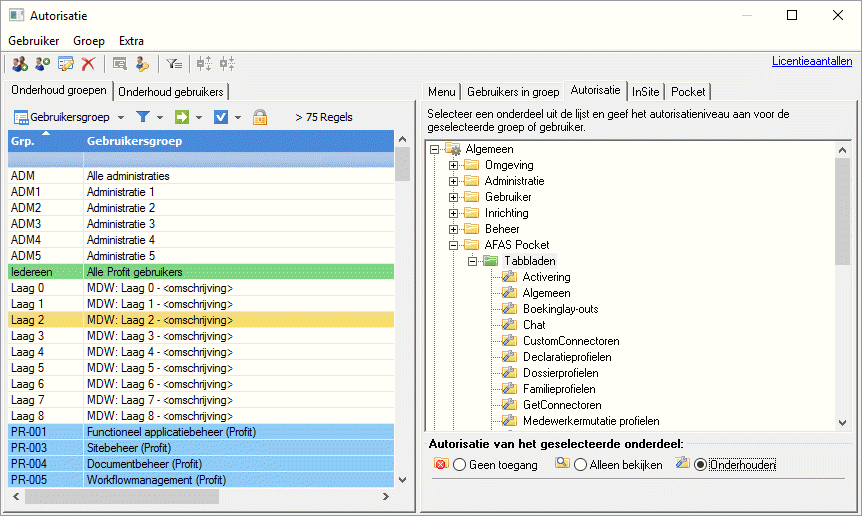862x516 pixels.
Task: Collapse the AFAS Pocket folder node
Action: click(x=453, y=245)
